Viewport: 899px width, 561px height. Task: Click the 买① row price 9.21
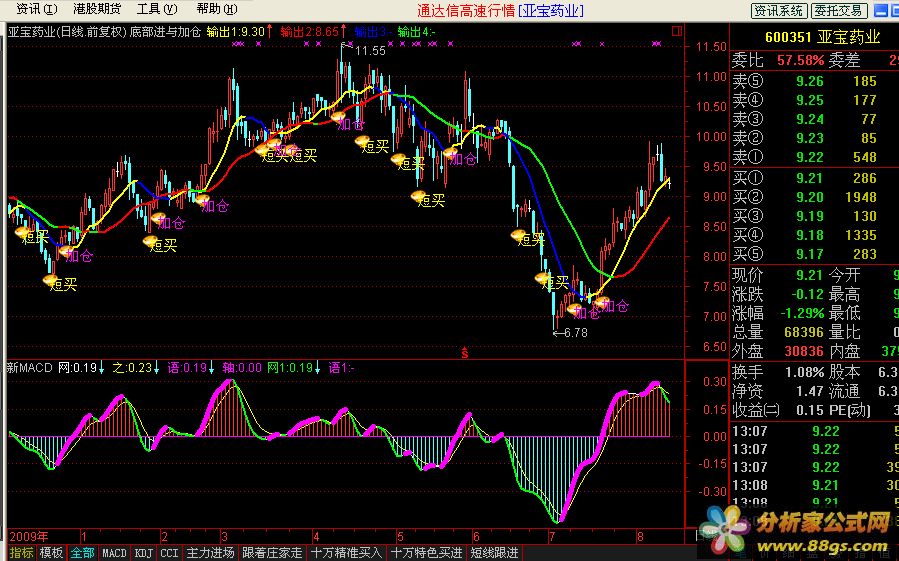pos(810,178)
